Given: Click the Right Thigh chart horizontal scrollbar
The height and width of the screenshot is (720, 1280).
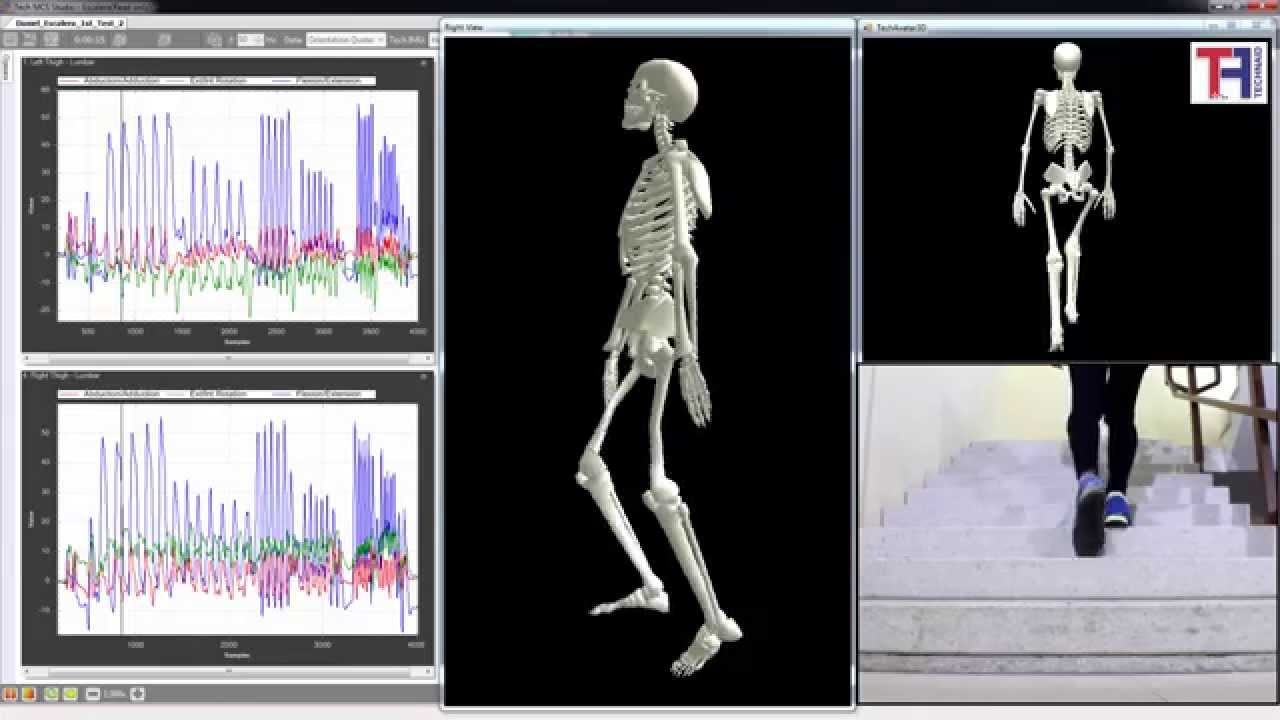Looking at the screenshot, I should tap(228, 672).
